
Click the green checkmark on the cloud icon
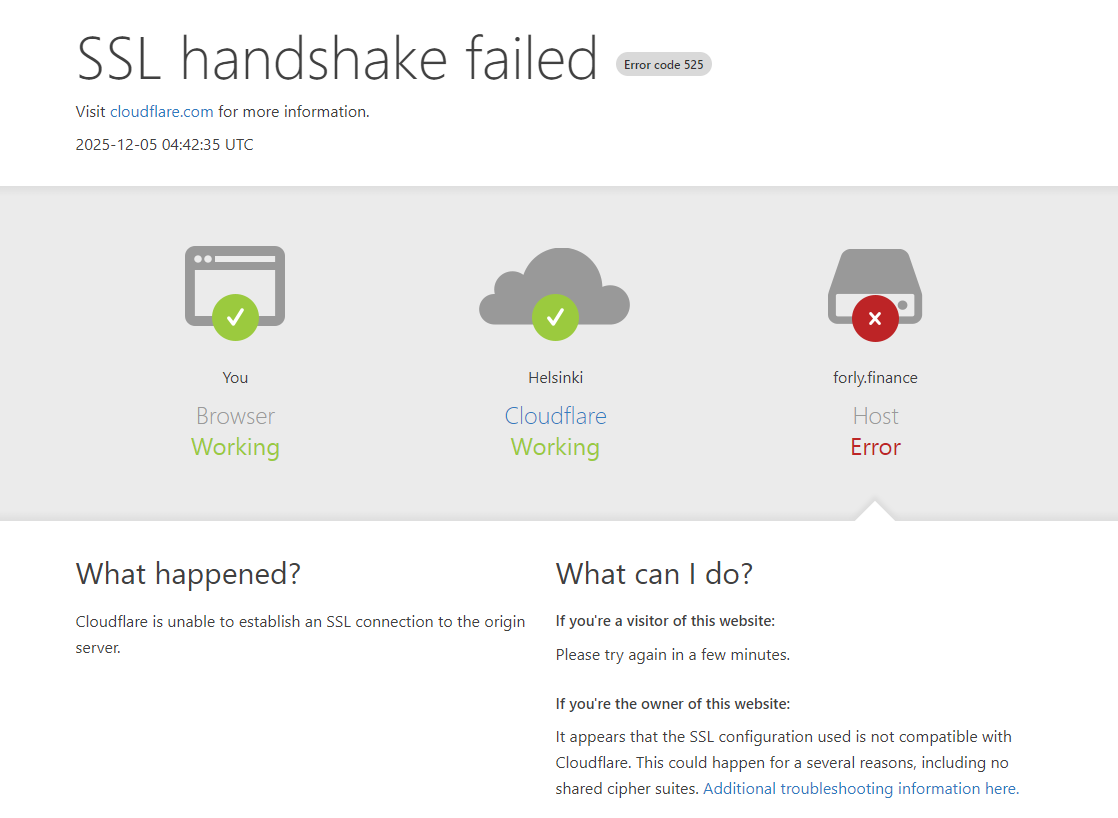555,318
